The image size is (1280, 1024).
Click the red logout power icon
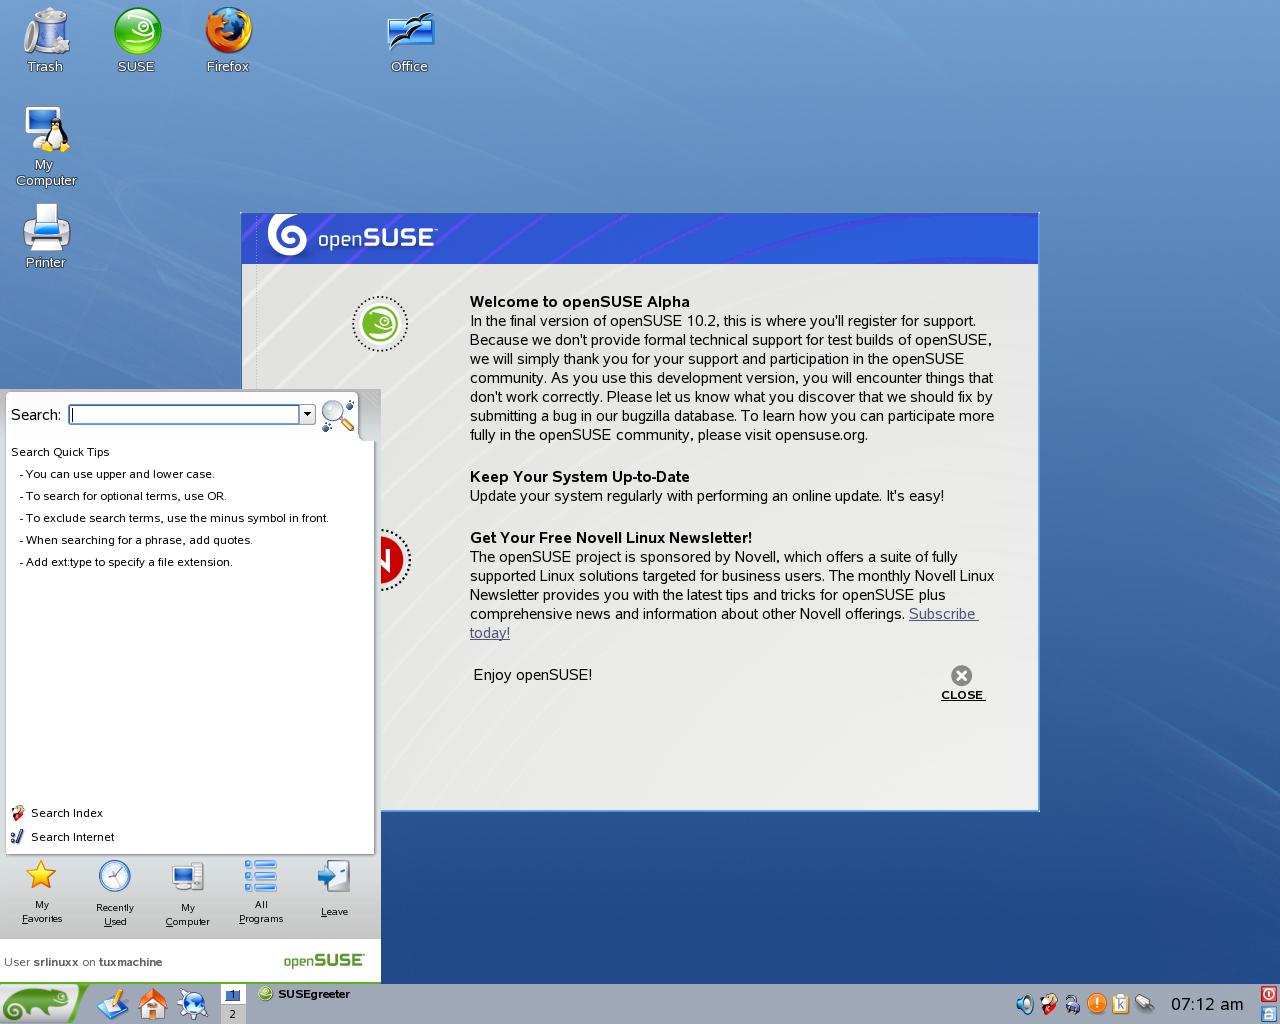point(1269,994)
